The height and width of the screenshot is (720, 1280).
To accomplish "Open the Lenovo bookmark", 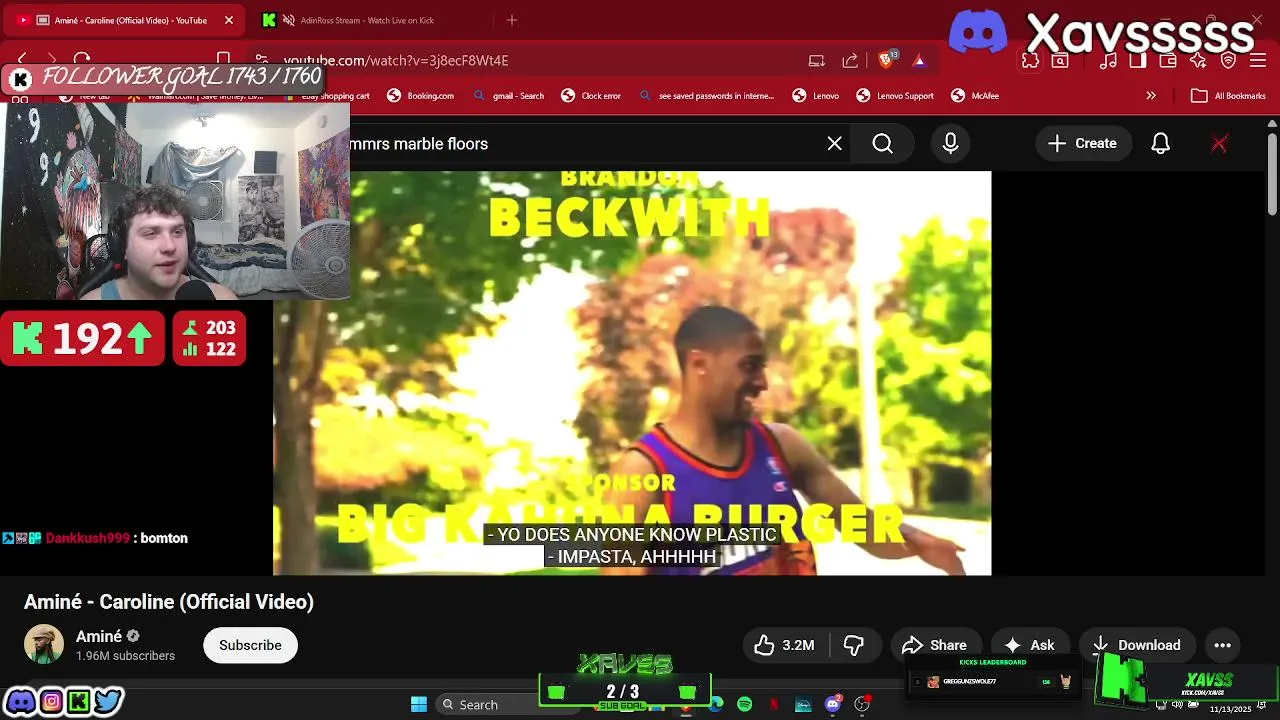I will click(816, 96).
